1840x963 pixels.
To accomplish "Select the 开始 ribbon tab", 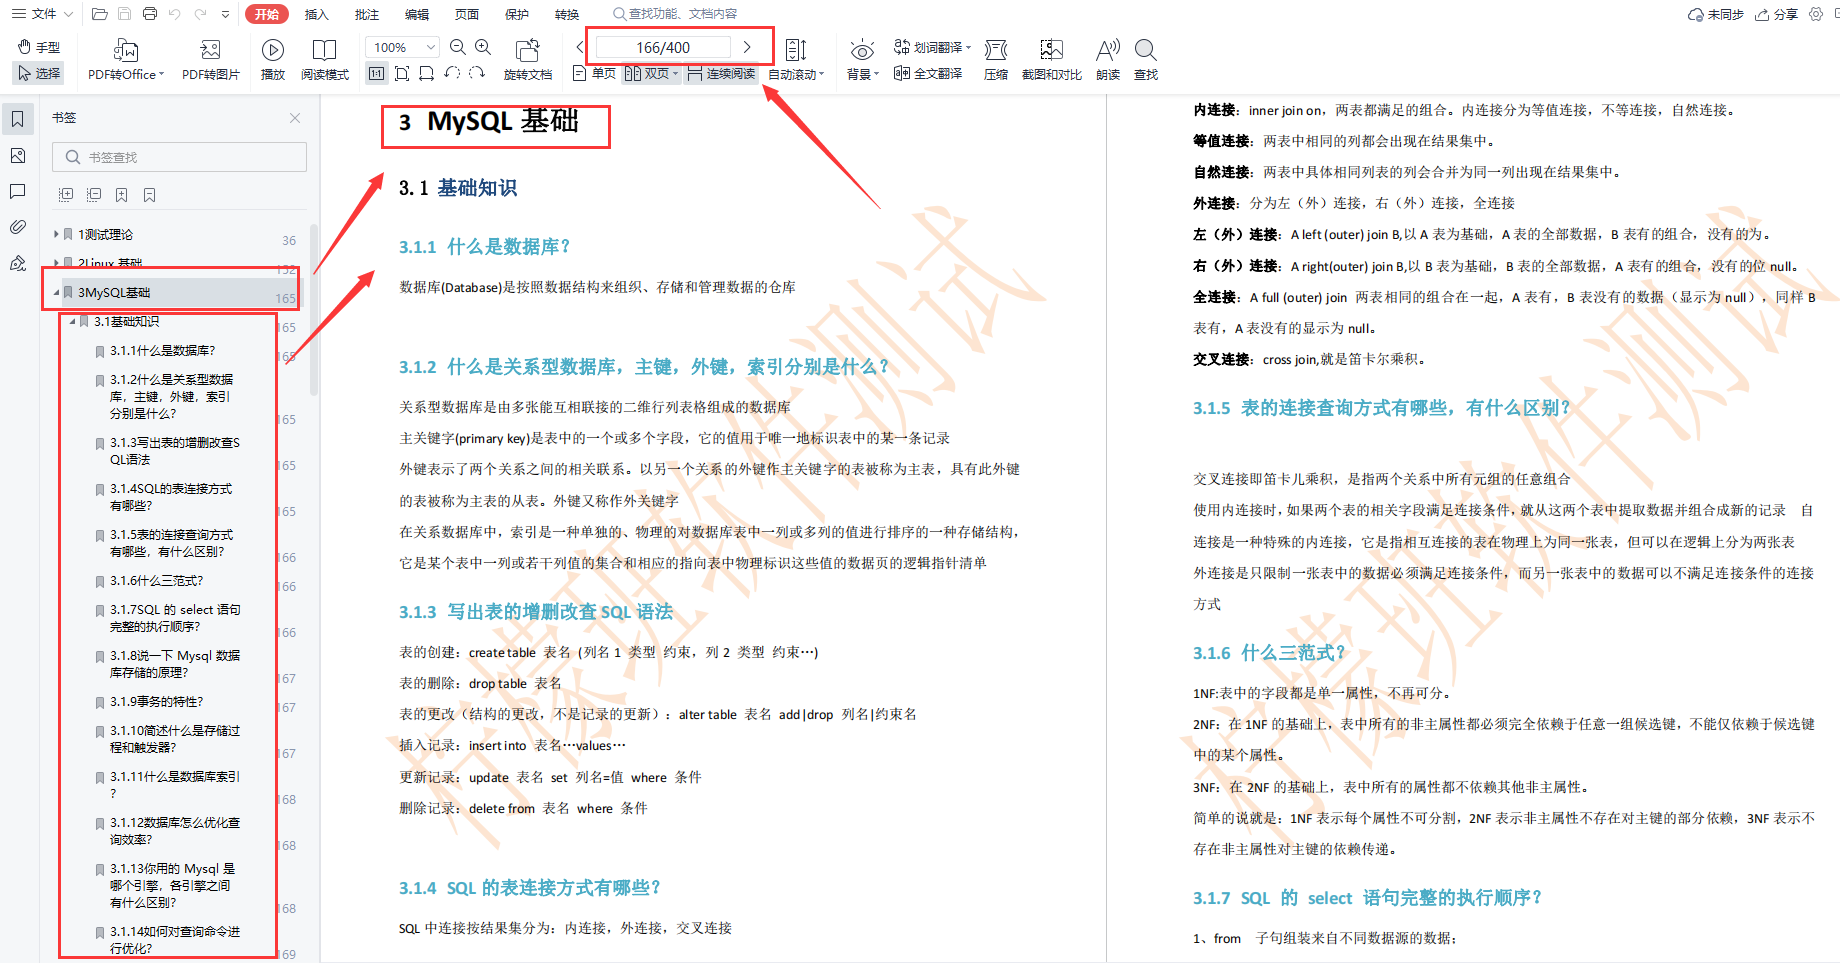I will [x=267, y=14].
